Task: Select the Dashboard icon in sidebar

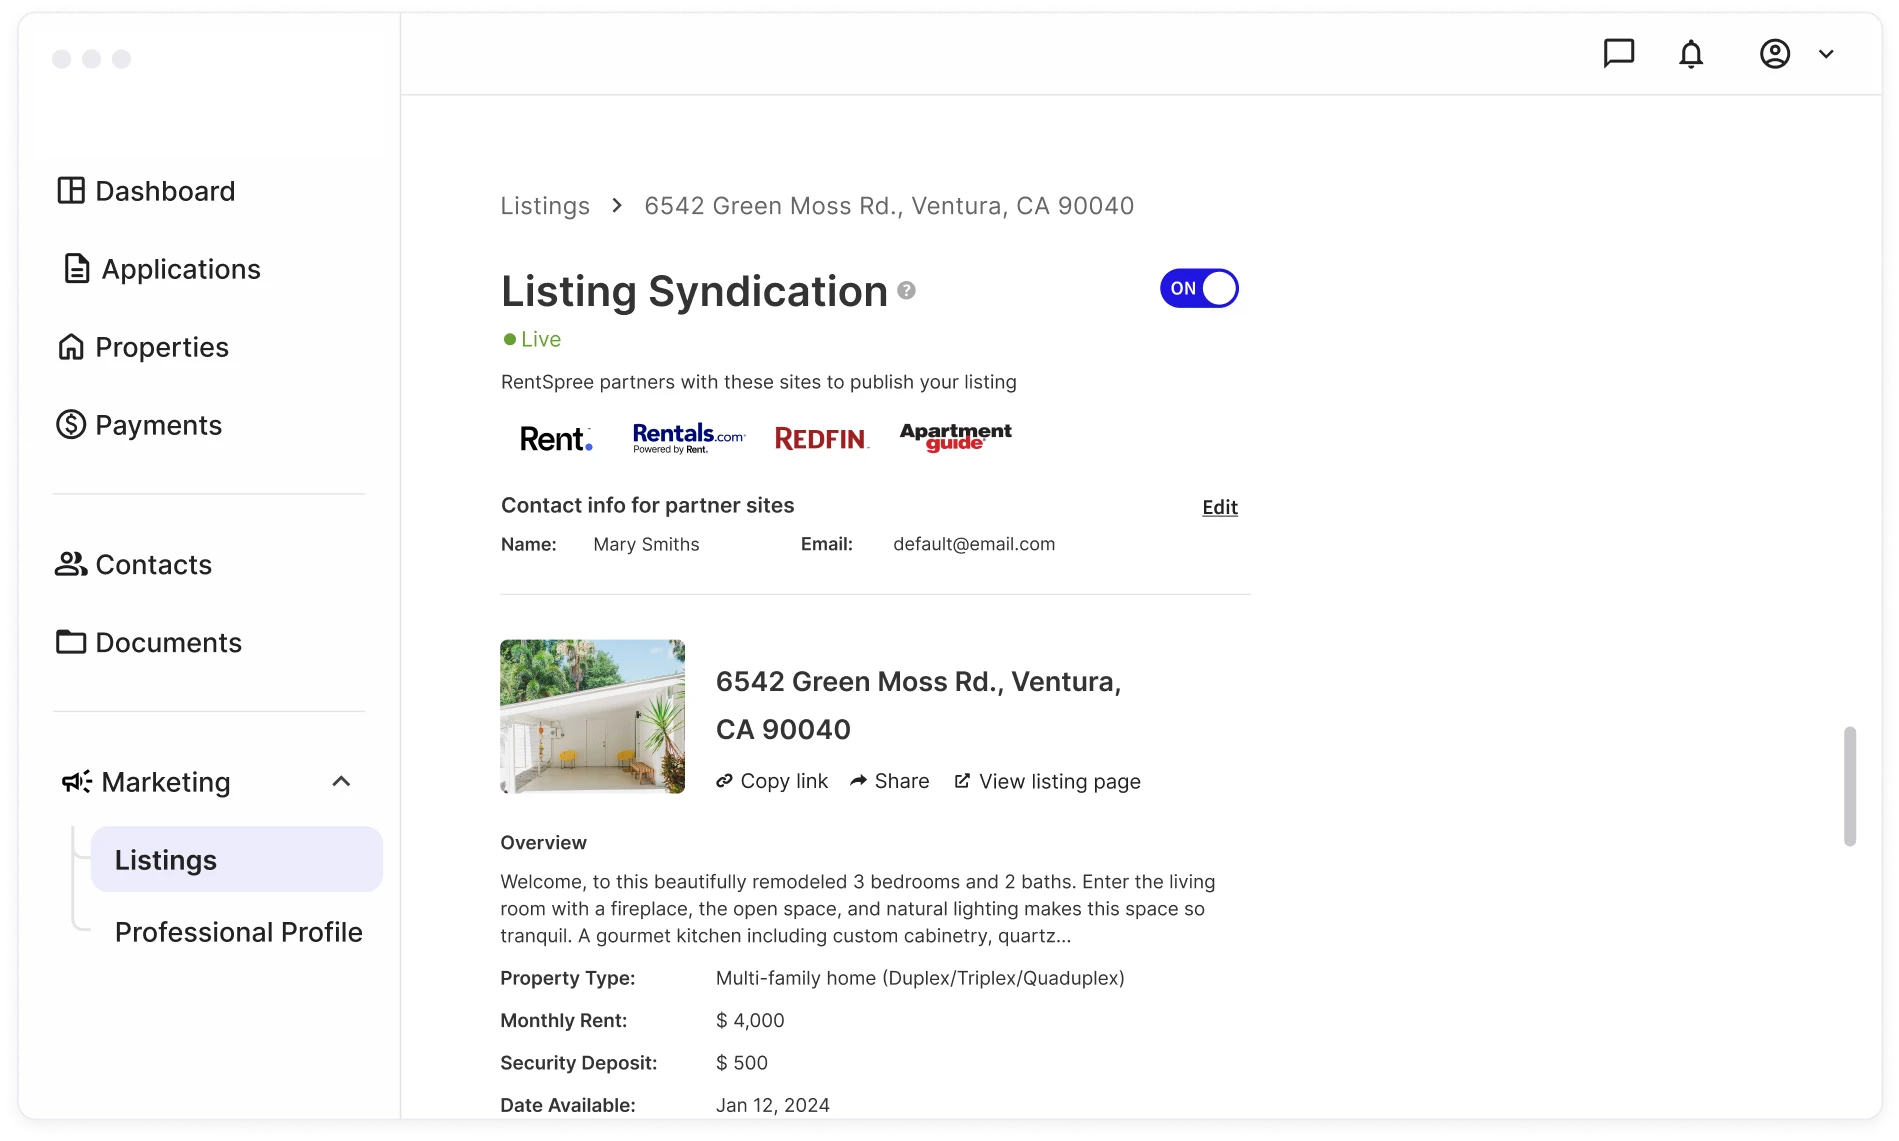Action: (72, 190)
